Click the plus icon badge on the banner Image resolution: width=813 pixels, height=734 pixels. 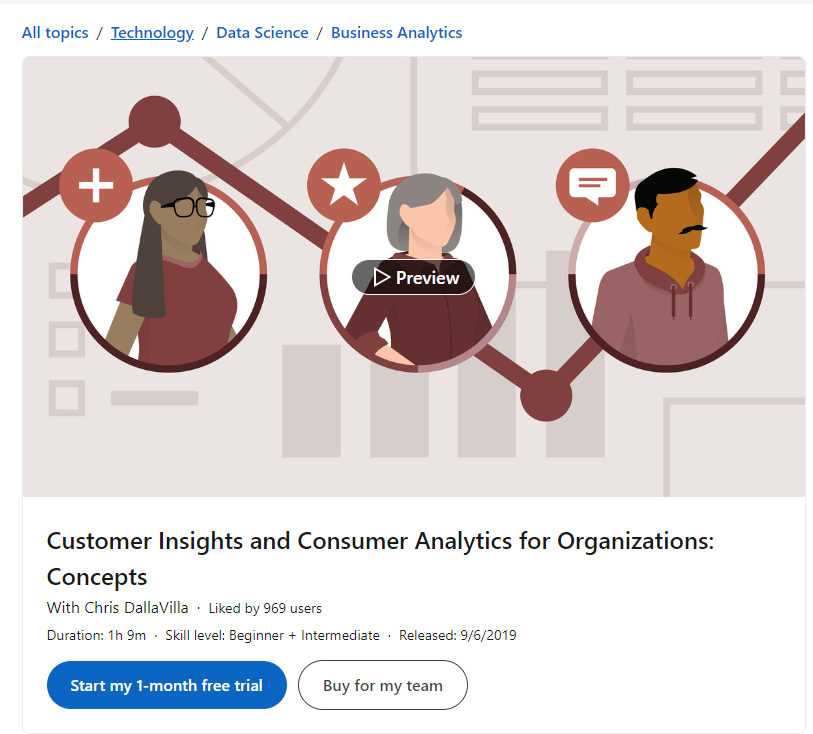coord(96,186)
